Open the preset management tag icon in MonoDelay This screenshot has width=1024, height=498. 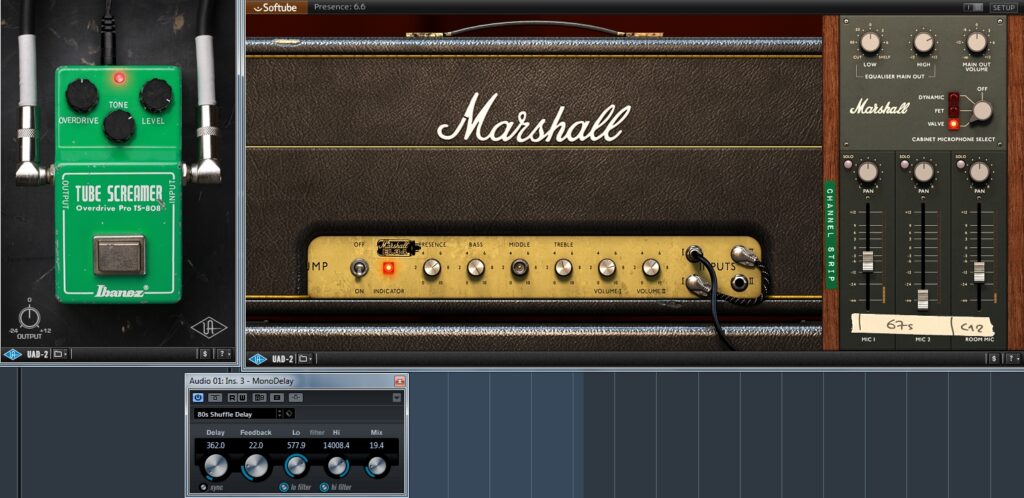[x=289, y=414]
